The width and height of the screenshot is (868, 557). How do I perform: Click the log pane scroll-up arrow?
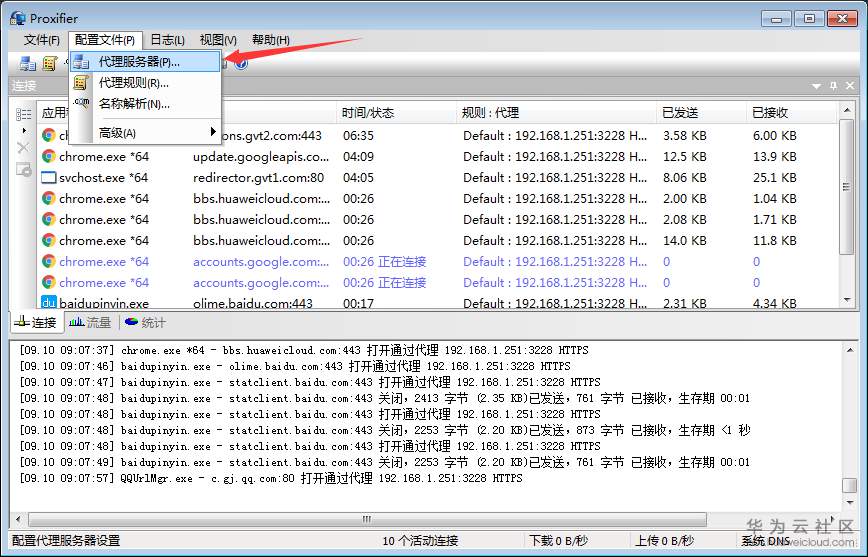(x=850, y=350)
